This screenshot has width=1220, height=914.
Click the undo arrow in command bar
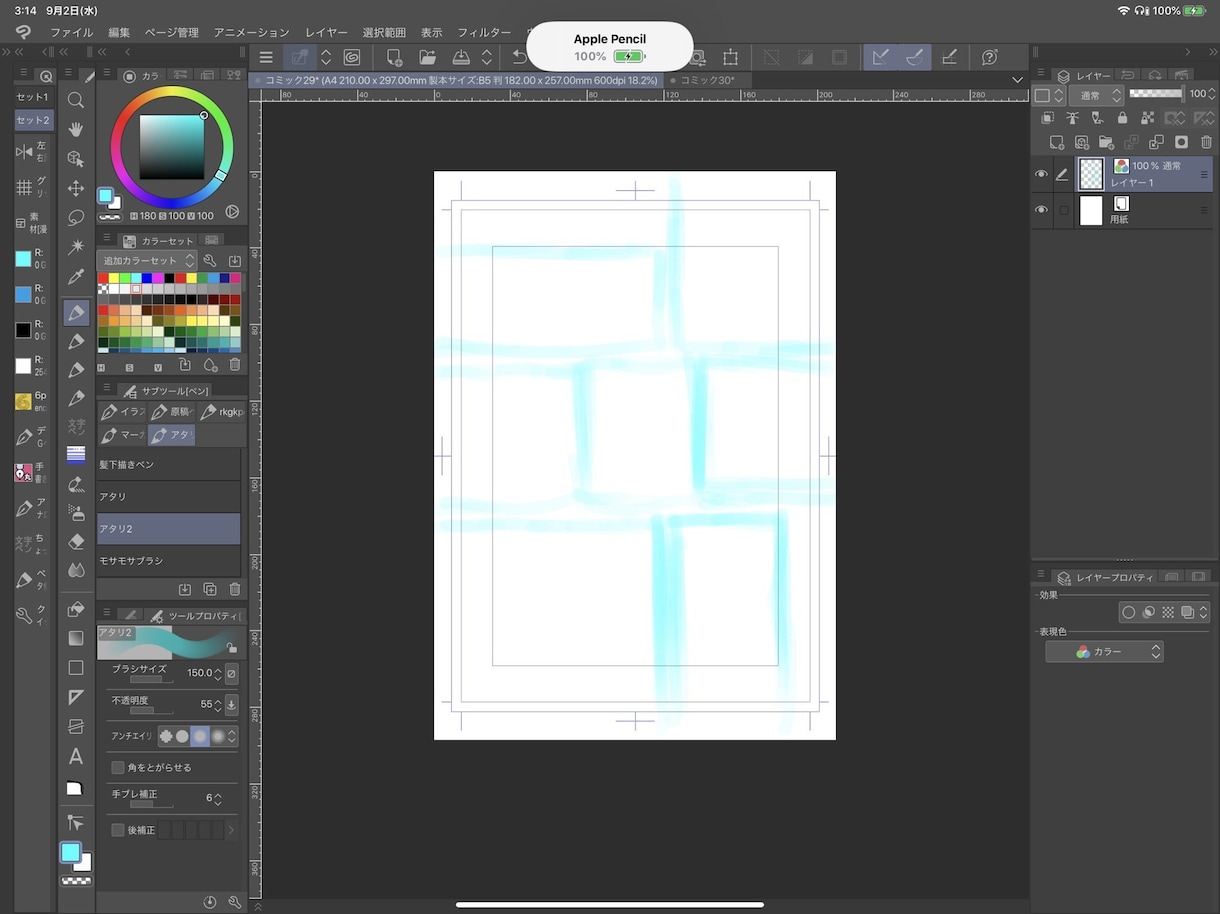coord(520,57)
